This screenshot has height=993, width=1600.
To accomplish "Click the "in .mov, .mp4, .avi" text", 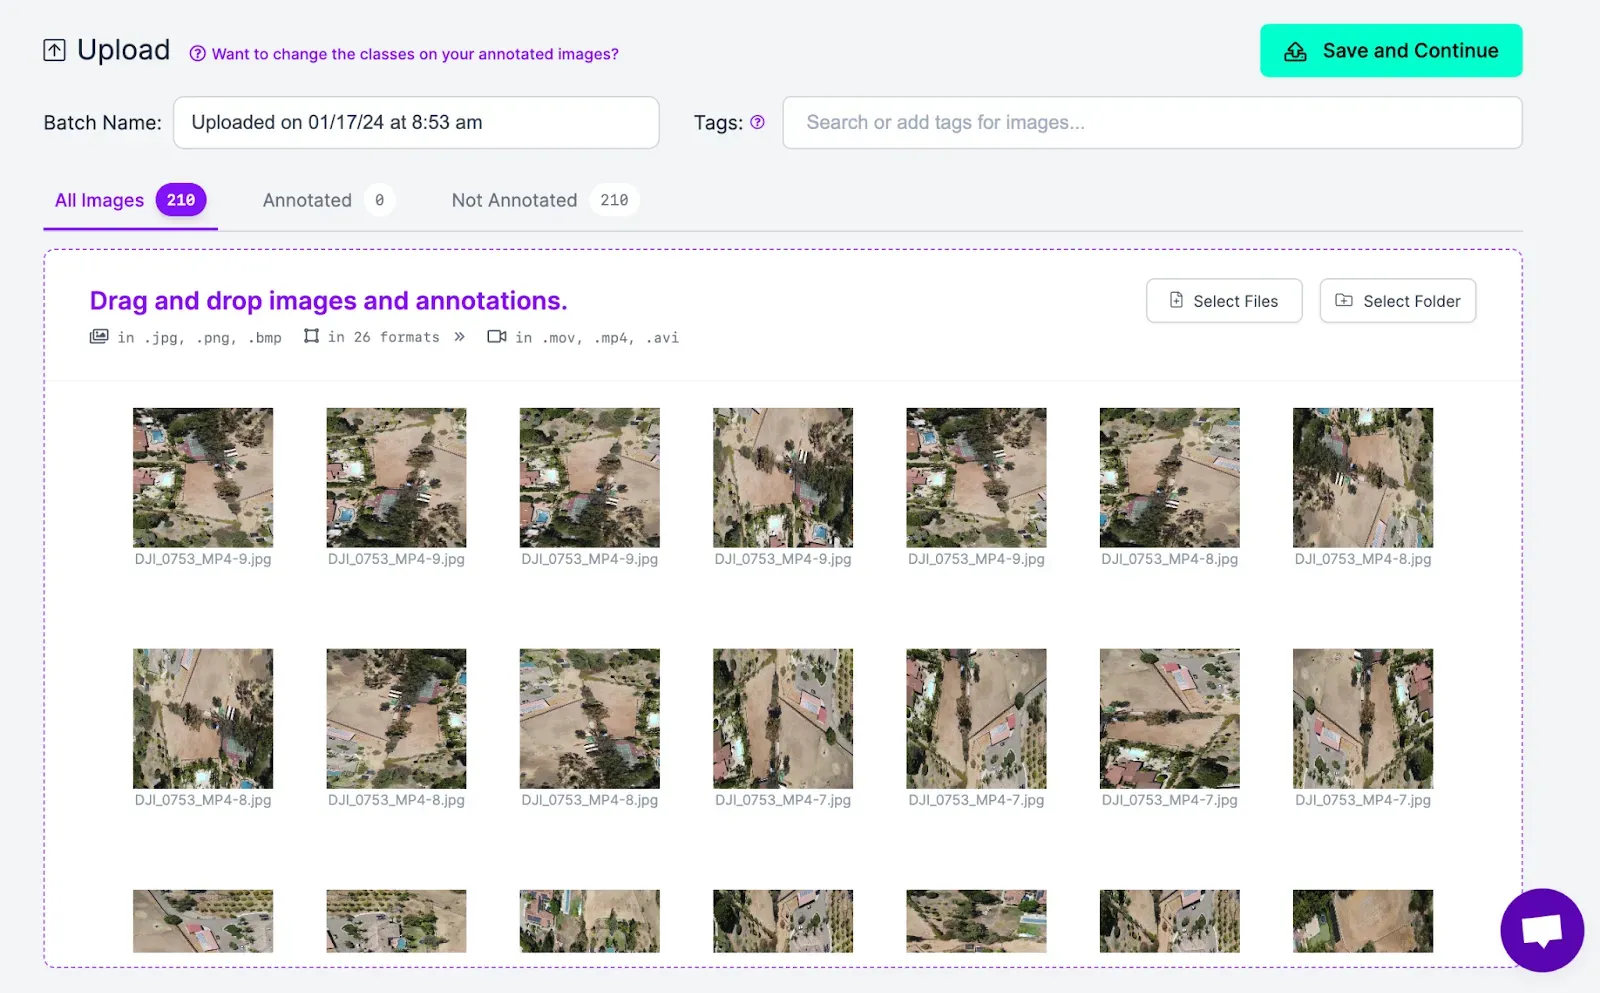I will (x=597, y=338).
